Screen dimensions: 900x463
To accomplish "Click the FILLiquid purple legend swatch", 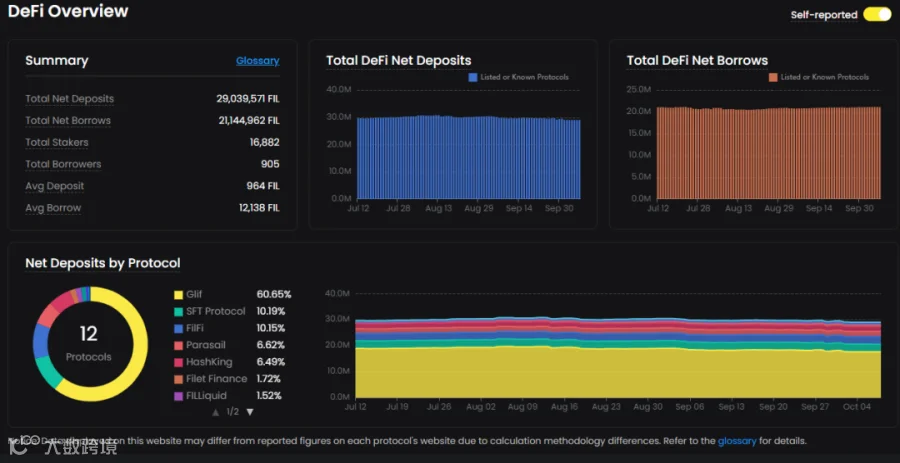I will tap(179, 396).
